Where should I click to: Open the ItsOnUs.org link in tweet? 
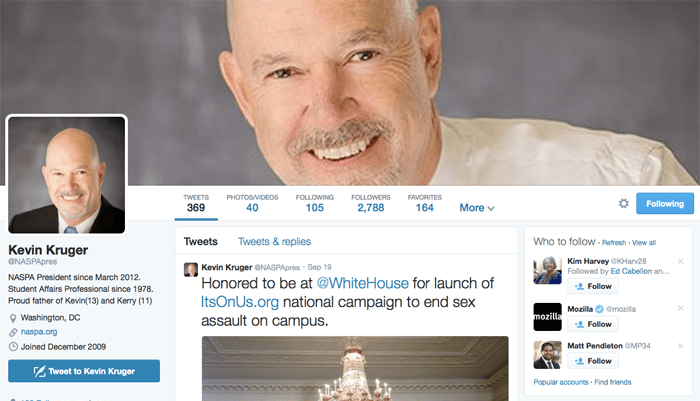(x=240, y=302)
